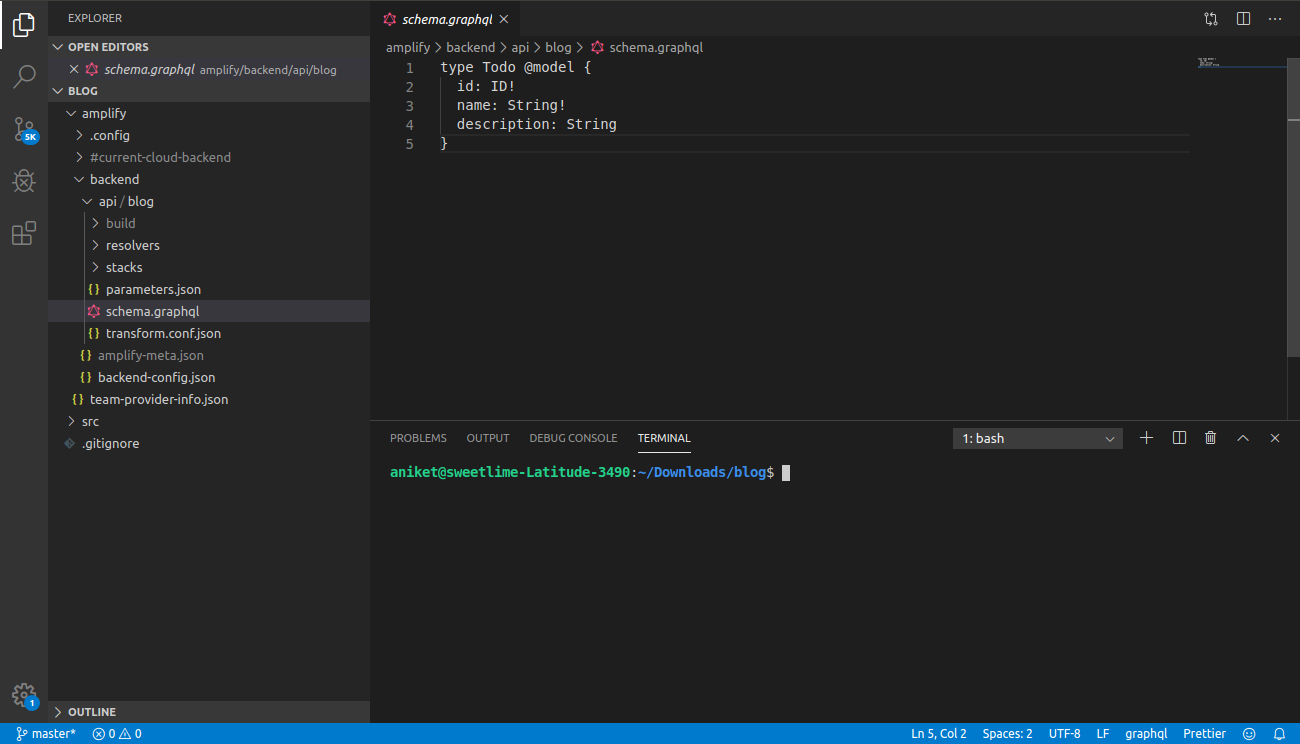1300x744 pixels.
Task: Open backend-config.json in the explorer
Action: [x=156, y=377]
